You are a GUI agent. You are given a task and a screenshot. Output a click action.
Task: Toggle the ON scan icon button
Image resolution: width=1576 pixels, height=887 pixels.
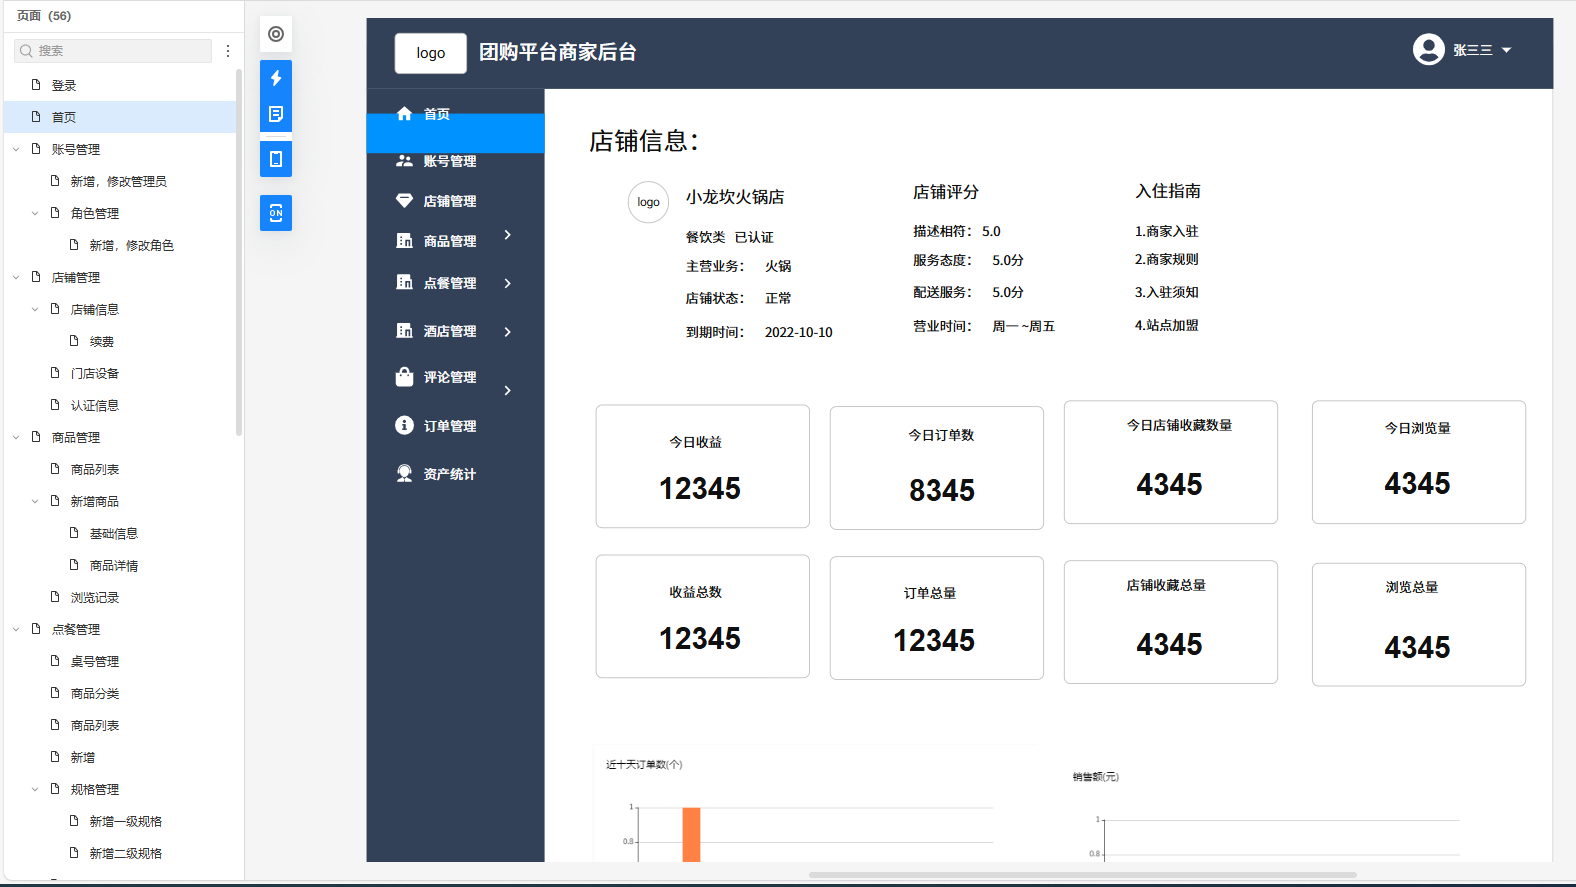click(x=276, y=213)
